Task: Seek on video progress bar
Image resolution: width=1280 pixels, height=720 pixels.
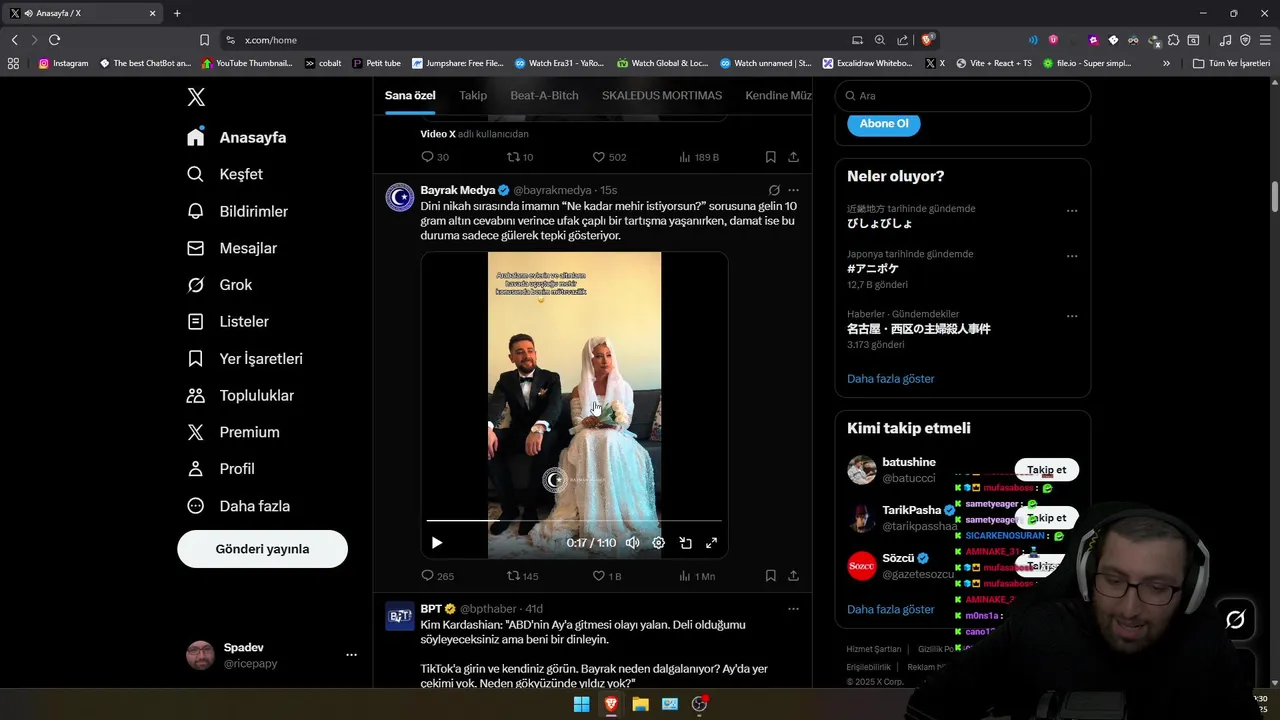Action: pos(574,521)
